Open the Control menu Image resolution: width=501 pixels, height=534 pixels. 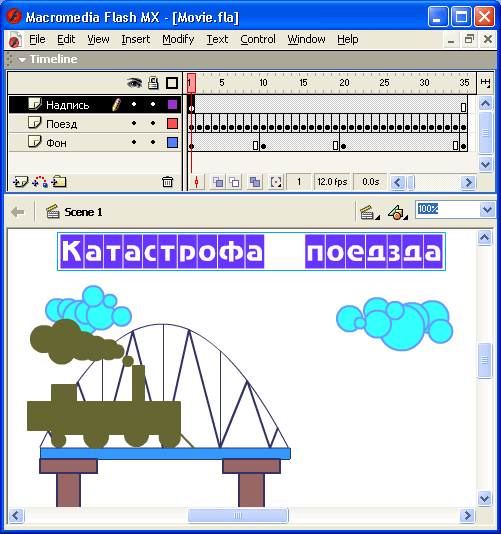(258, 40)
